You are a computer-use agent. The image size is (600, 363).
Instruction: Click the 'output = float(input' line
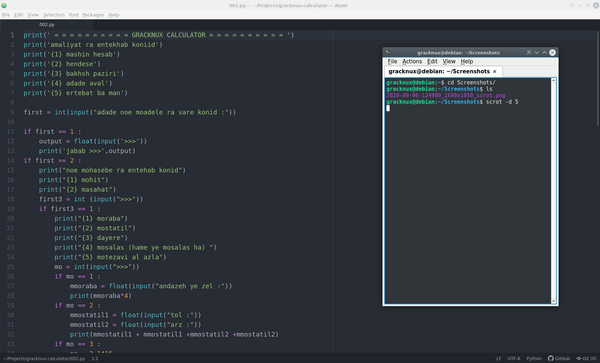93,141
